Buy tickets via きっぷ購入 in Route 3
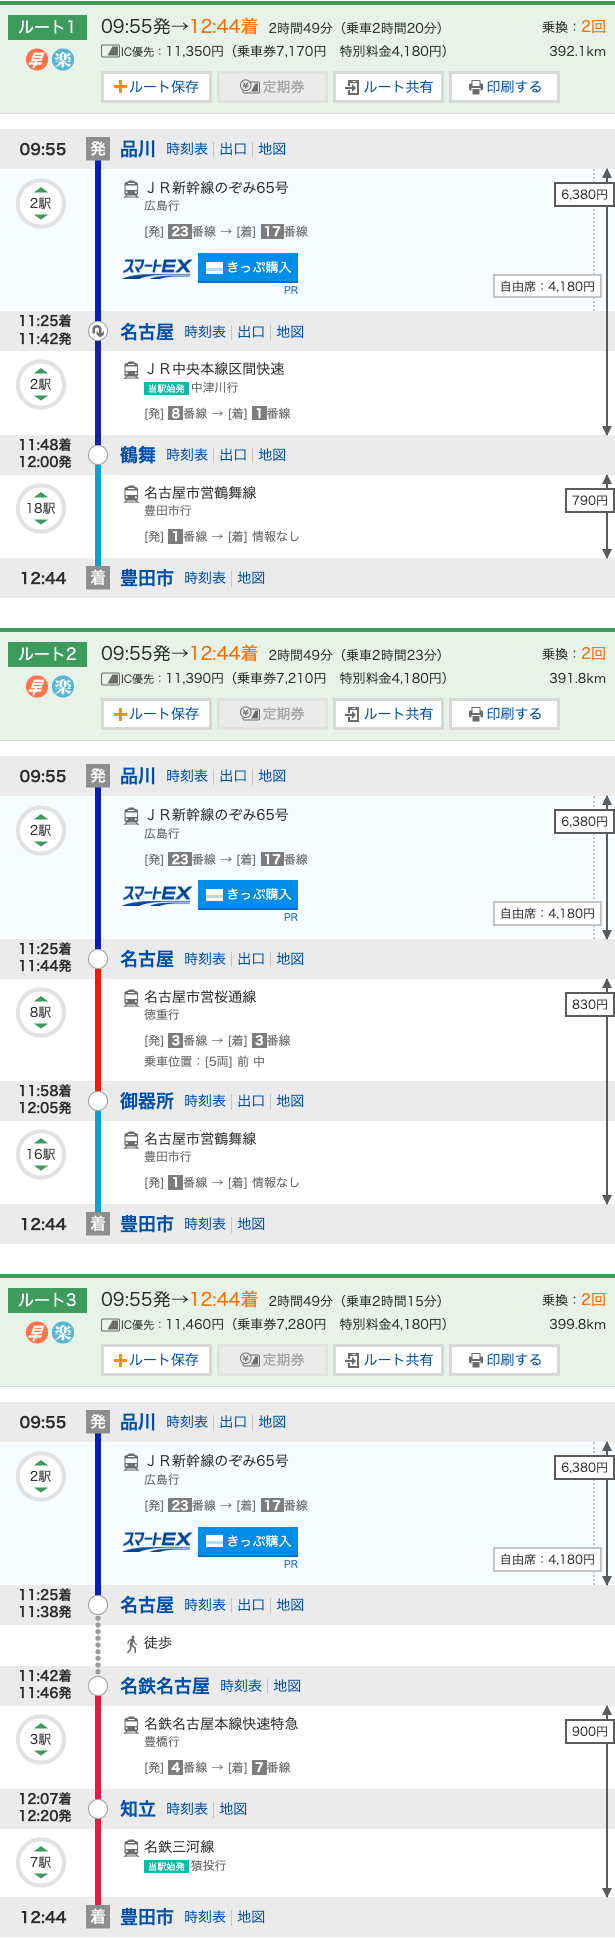 click(x=248, y=1541)
